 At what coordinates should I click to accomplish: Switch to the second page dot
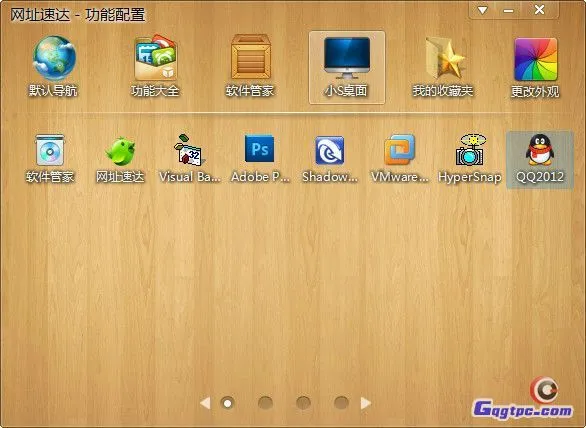265,403
